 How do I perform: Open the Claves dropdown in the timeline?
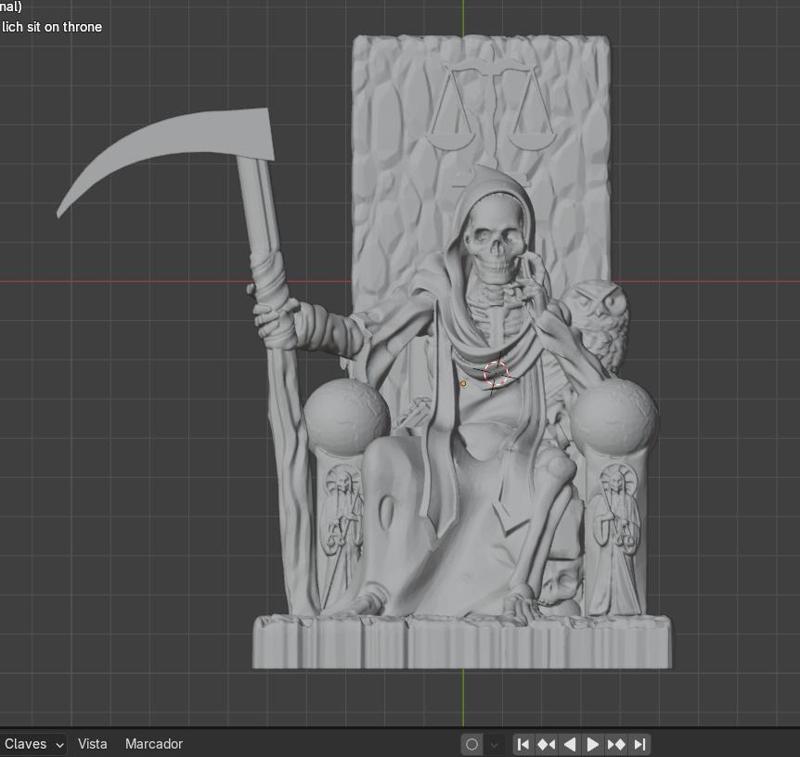tap(33, 744)
